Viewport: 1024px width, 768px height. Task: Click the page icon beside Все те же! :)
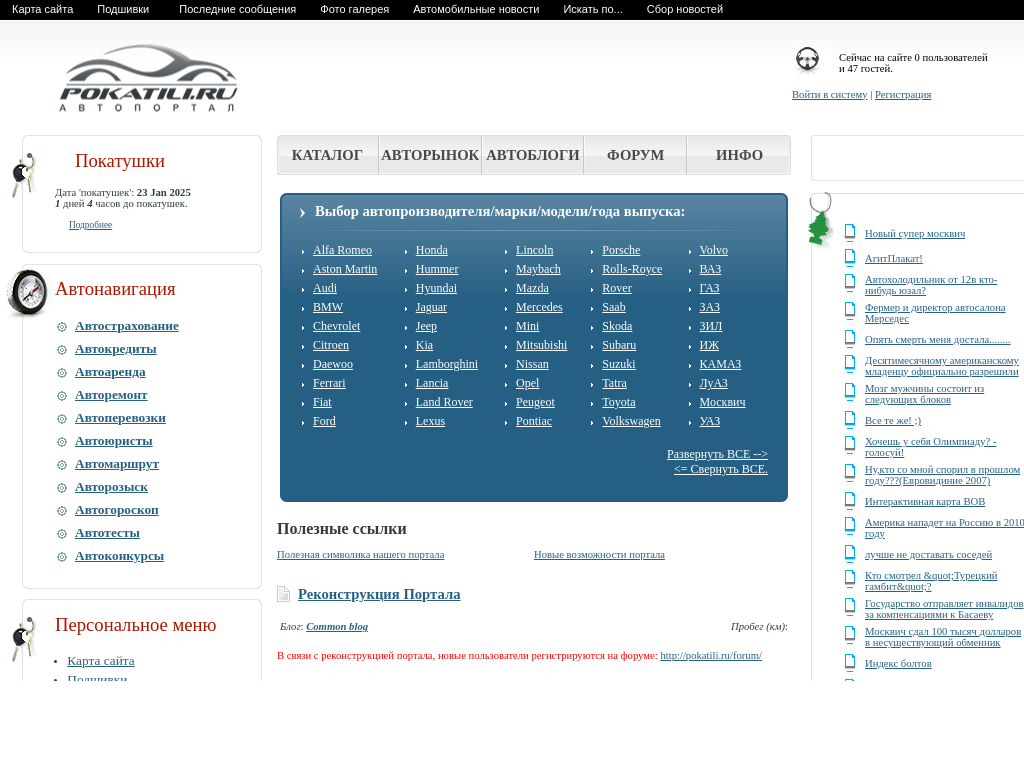click(850, 419)
